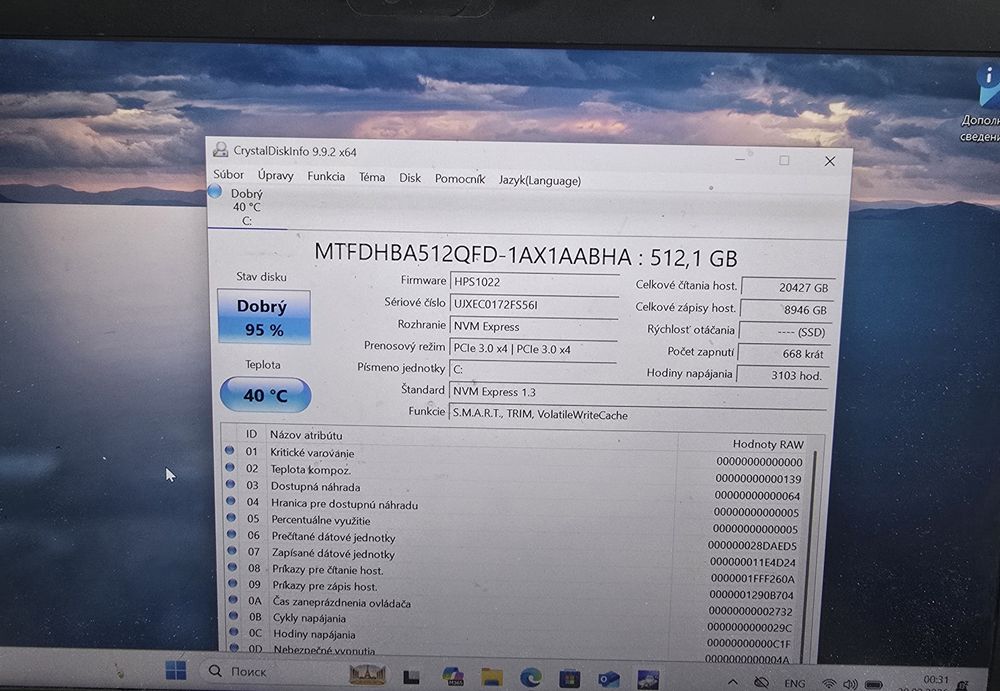Screen dimensions: 1000x691
Task: Click the CrystalDiskInfo taskbar icon
Action: [648, 678]
